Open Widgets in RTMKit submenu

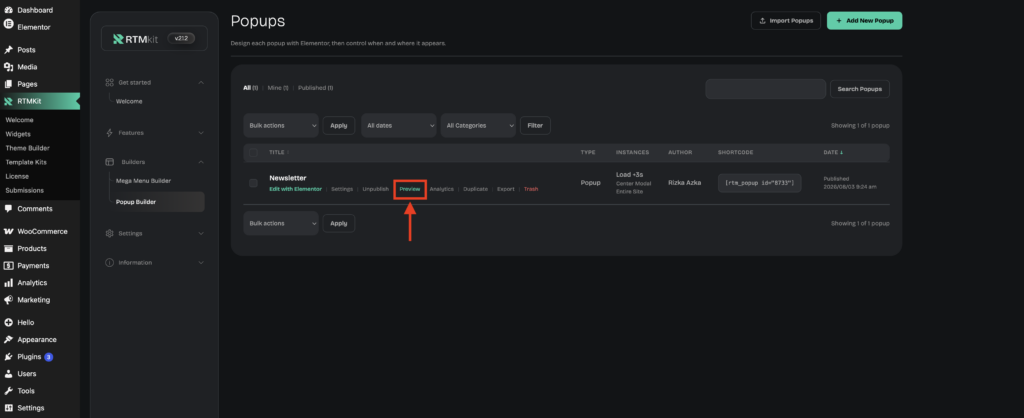pyautogui.click(x=18, y=134)
